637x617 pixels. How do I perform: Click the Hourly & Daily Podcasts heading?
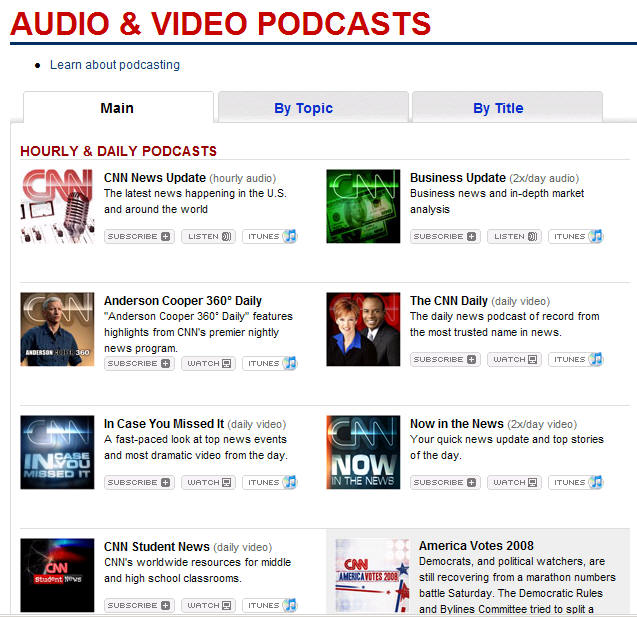pyautogui.click(x=118, y=151)
